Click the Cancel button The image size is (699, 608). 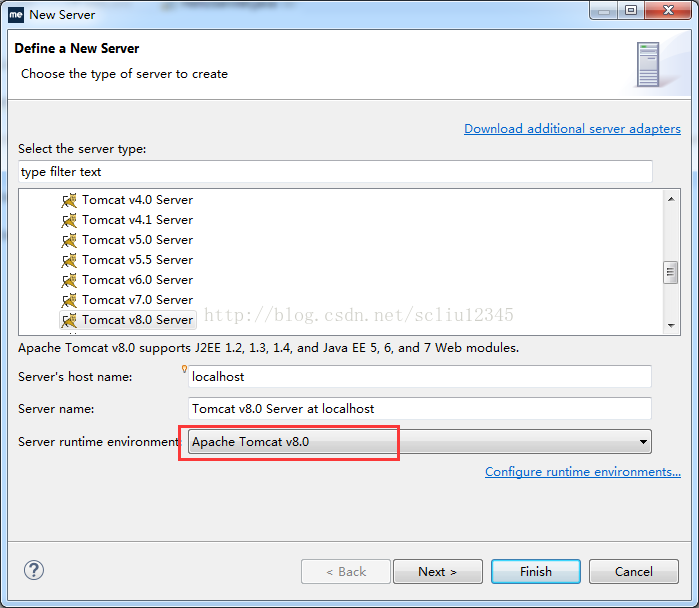[634, 571]
